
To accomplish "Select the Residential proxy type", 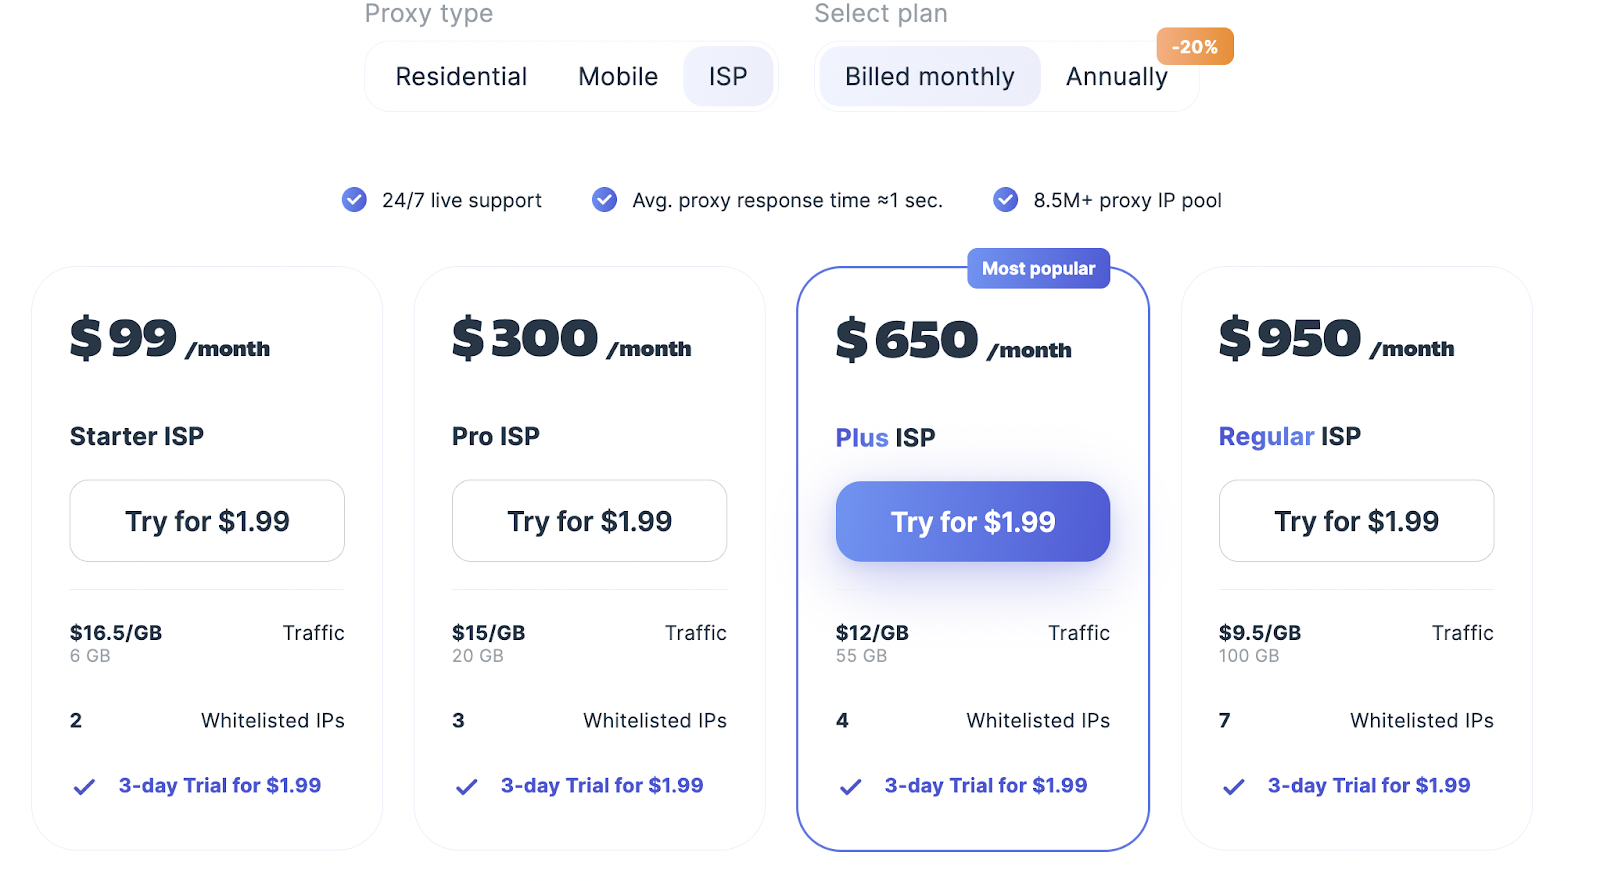I will (461, 77).
